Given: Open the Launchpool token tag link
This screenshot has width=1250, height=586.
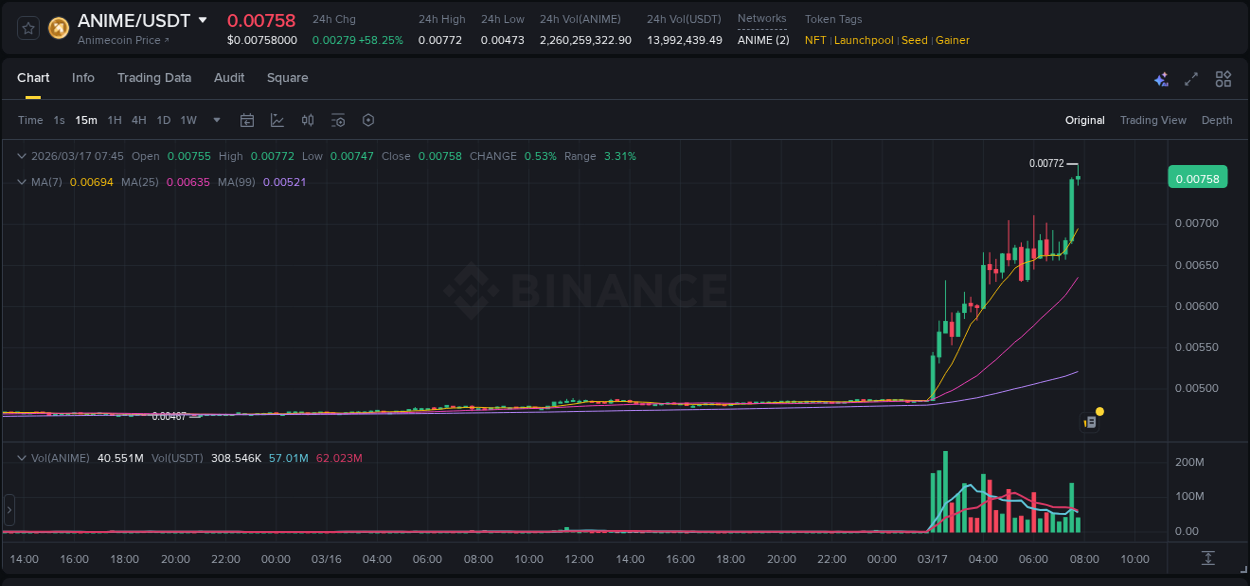Looking at the screenshot, I should pos(864,40).
